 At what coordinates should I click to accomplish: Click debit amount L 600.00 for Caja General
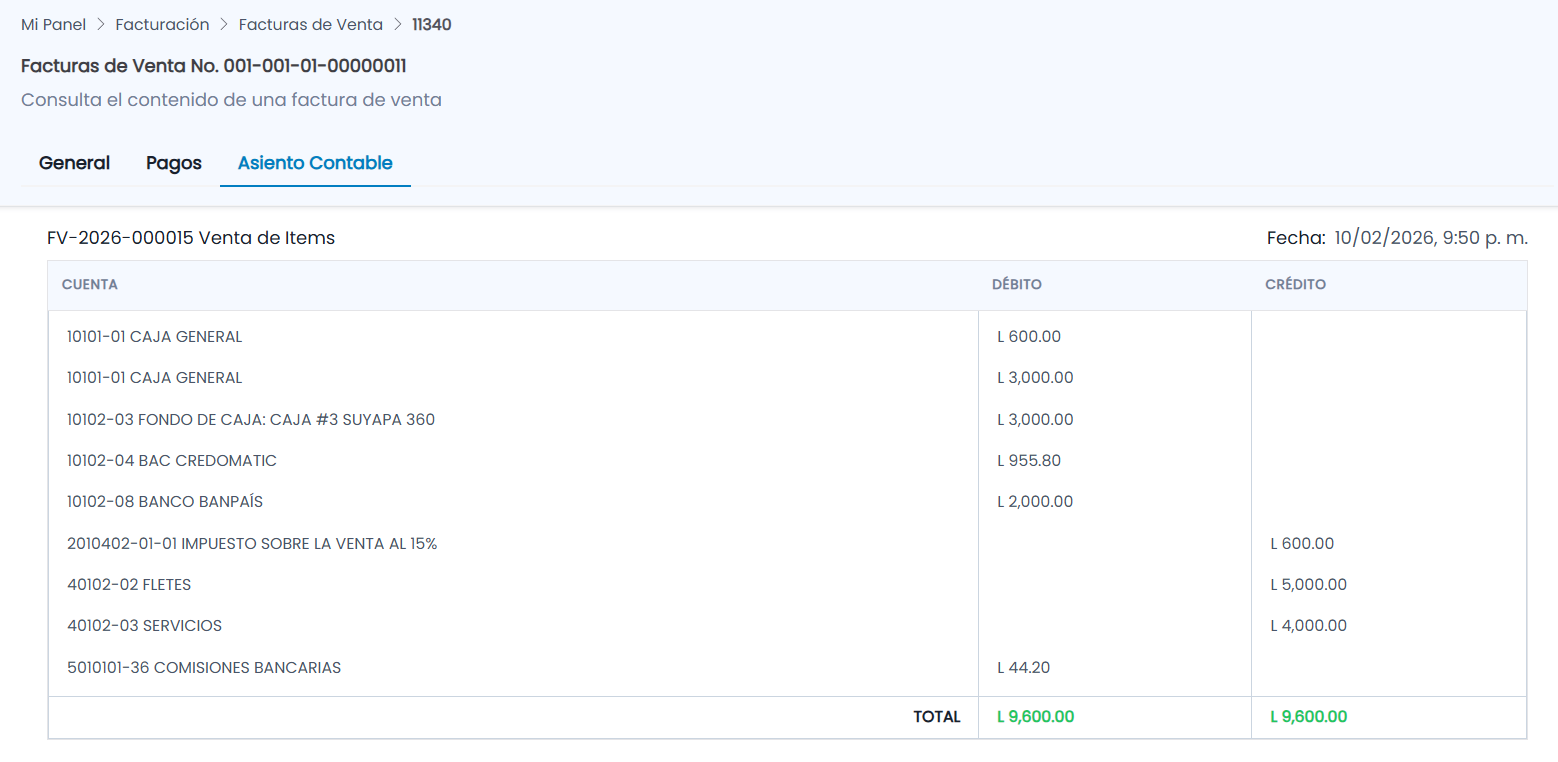1029,337
